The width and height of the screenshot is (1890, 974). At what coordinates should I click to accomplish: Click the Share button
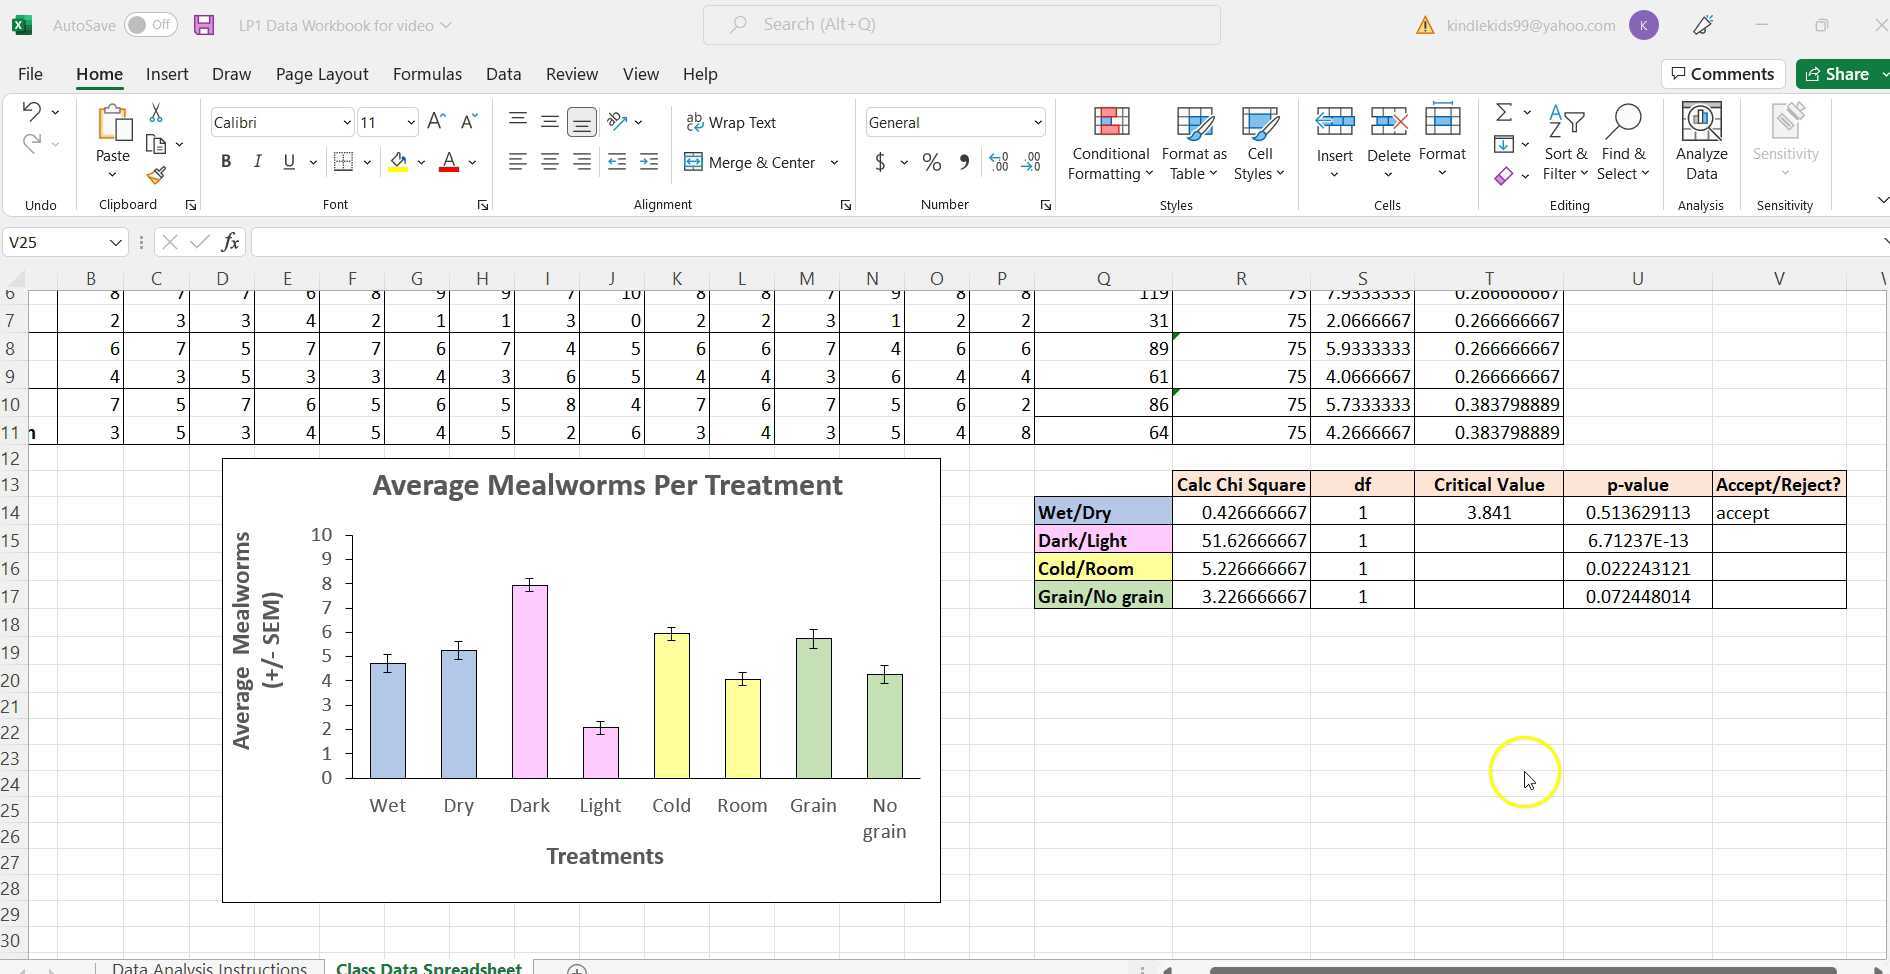pos(1838,74)
